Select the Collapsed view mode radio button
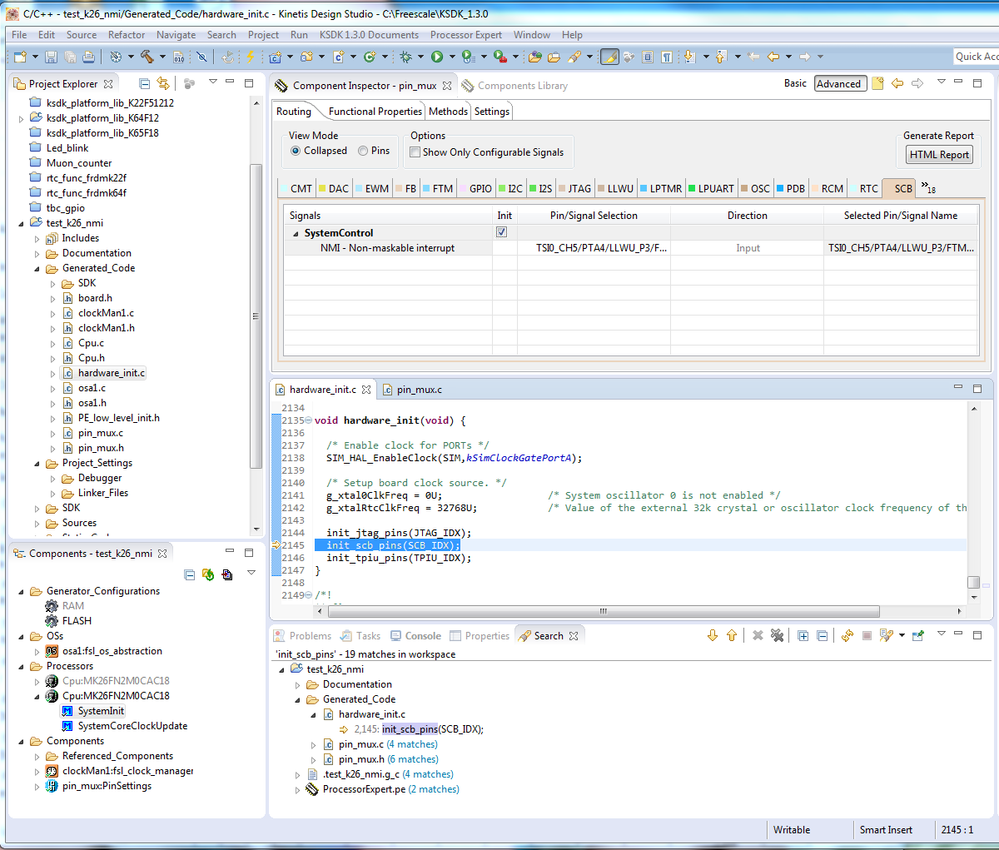Image resolution: width=999 pixels, height=850 pixels. (296, 152)
